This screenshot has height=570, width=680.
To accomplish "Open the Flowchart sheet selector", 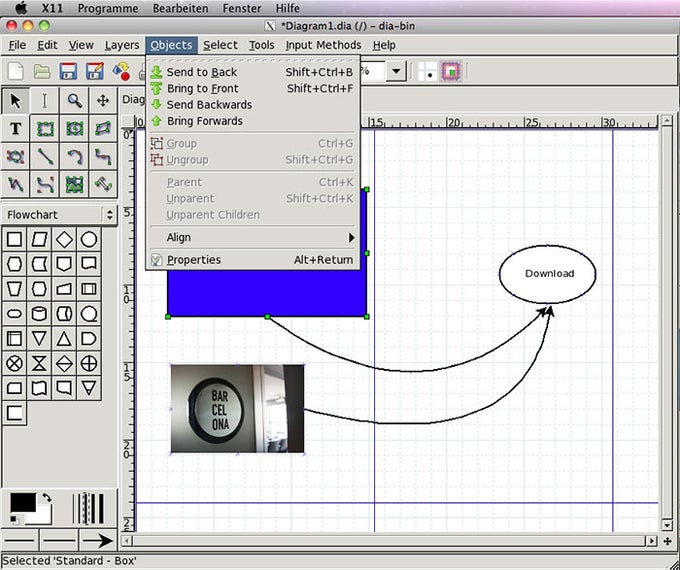I will [59, 215].
